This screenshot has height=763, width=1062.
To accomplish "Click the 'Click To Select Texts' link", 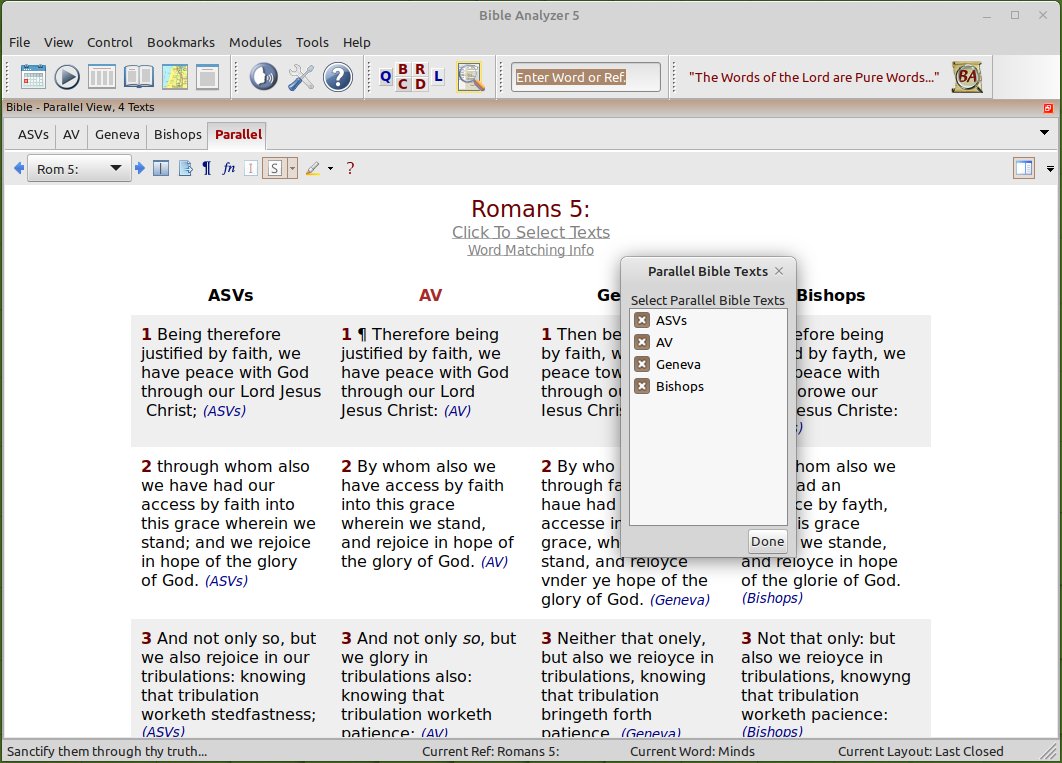I will 531,232.
